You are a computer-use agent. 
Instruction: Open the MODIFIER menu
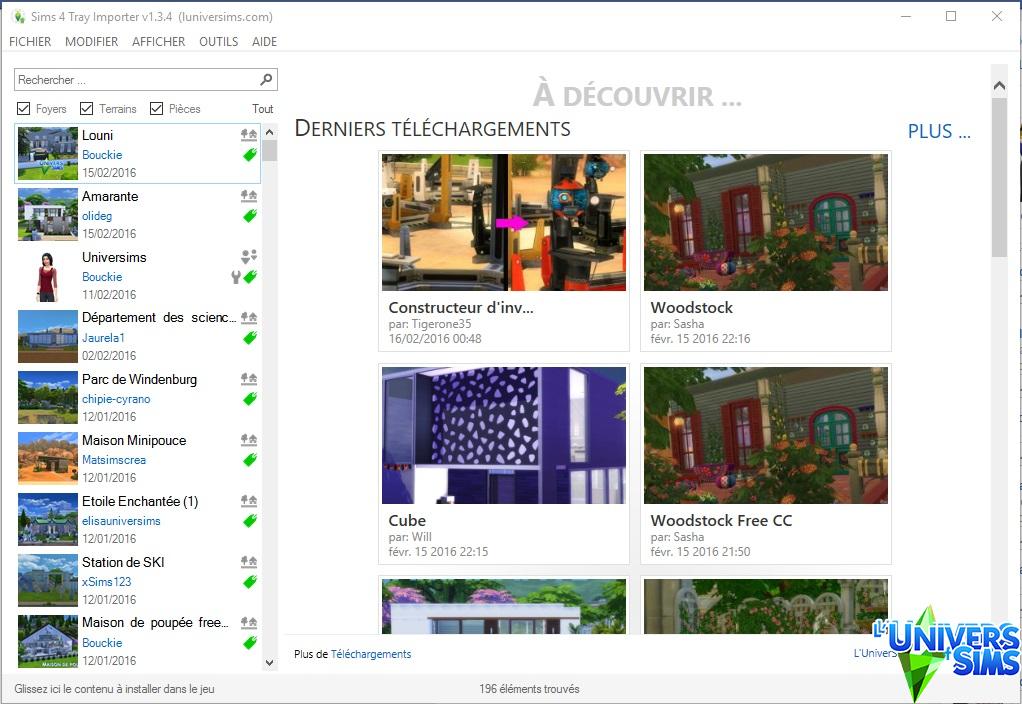(91, 42)
